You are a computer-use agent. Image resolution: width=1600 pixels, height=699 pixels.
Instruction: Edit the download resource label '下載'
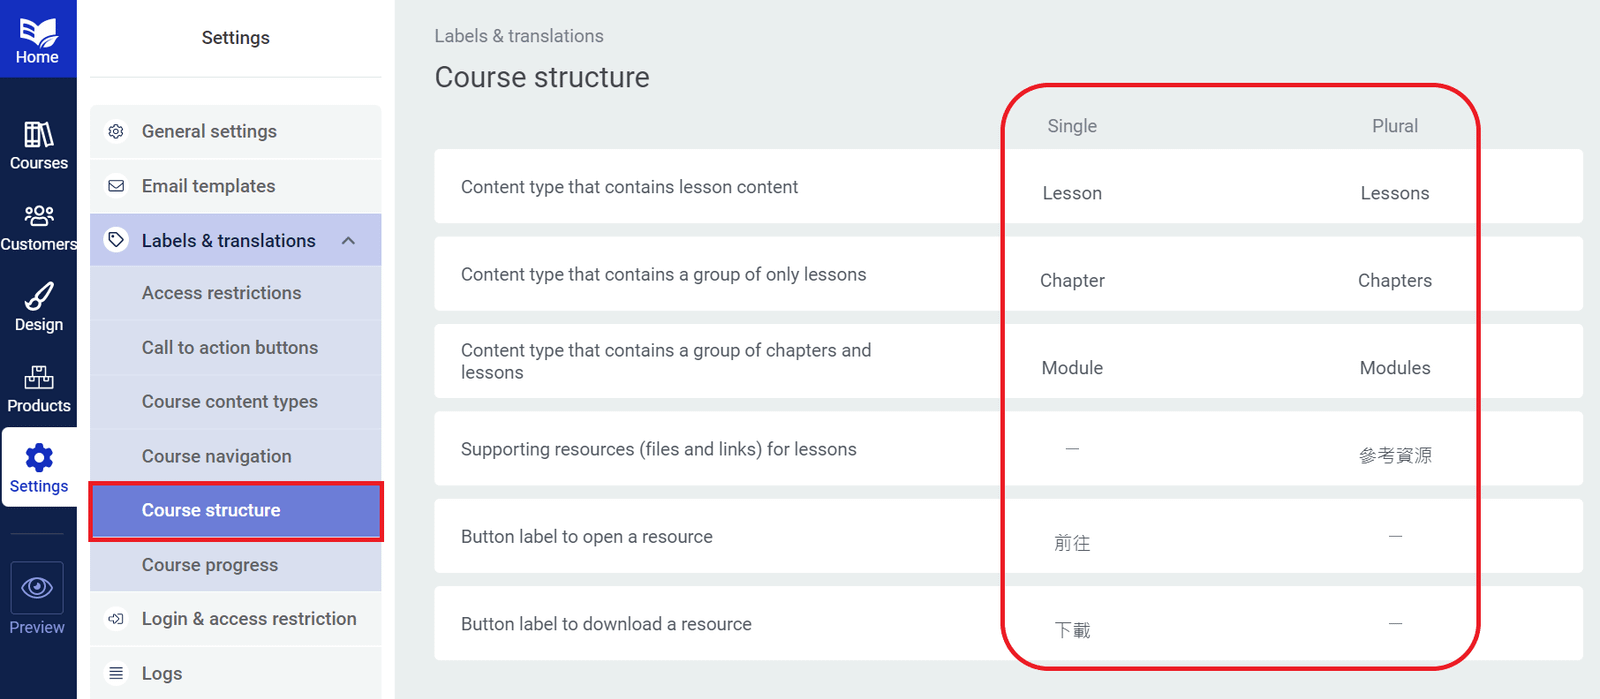pyautogui.click(x=1072, y=630)
